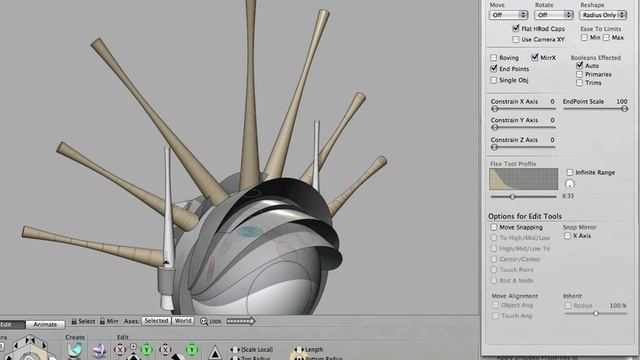Click the Length tool icon
640x360 pixels.
299,350
